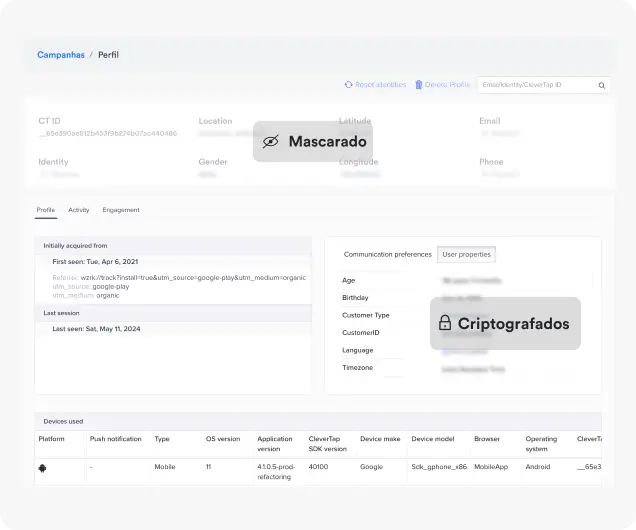The width and height of the screenshot is (636, 530).
Task: Click the Push notification column header
Action: [x=116, y=439]
